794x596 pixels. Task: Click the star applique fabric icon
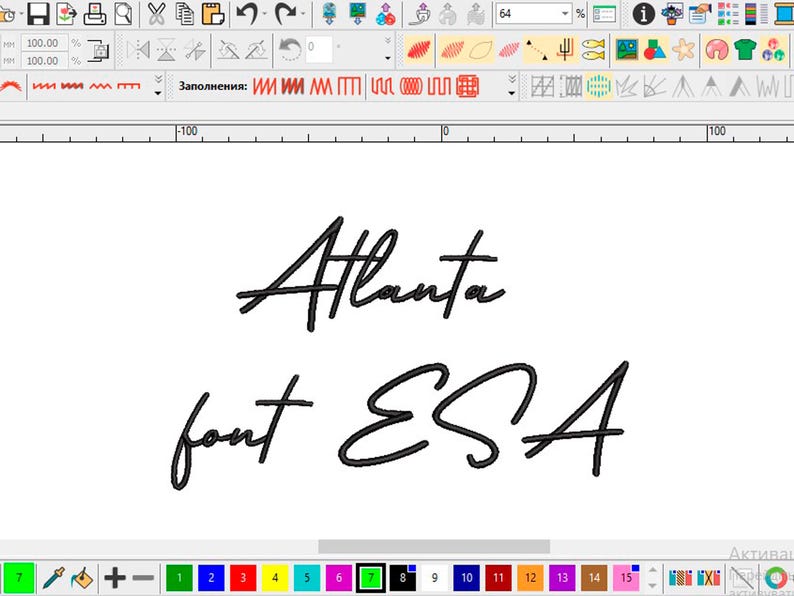click(684, 50)
